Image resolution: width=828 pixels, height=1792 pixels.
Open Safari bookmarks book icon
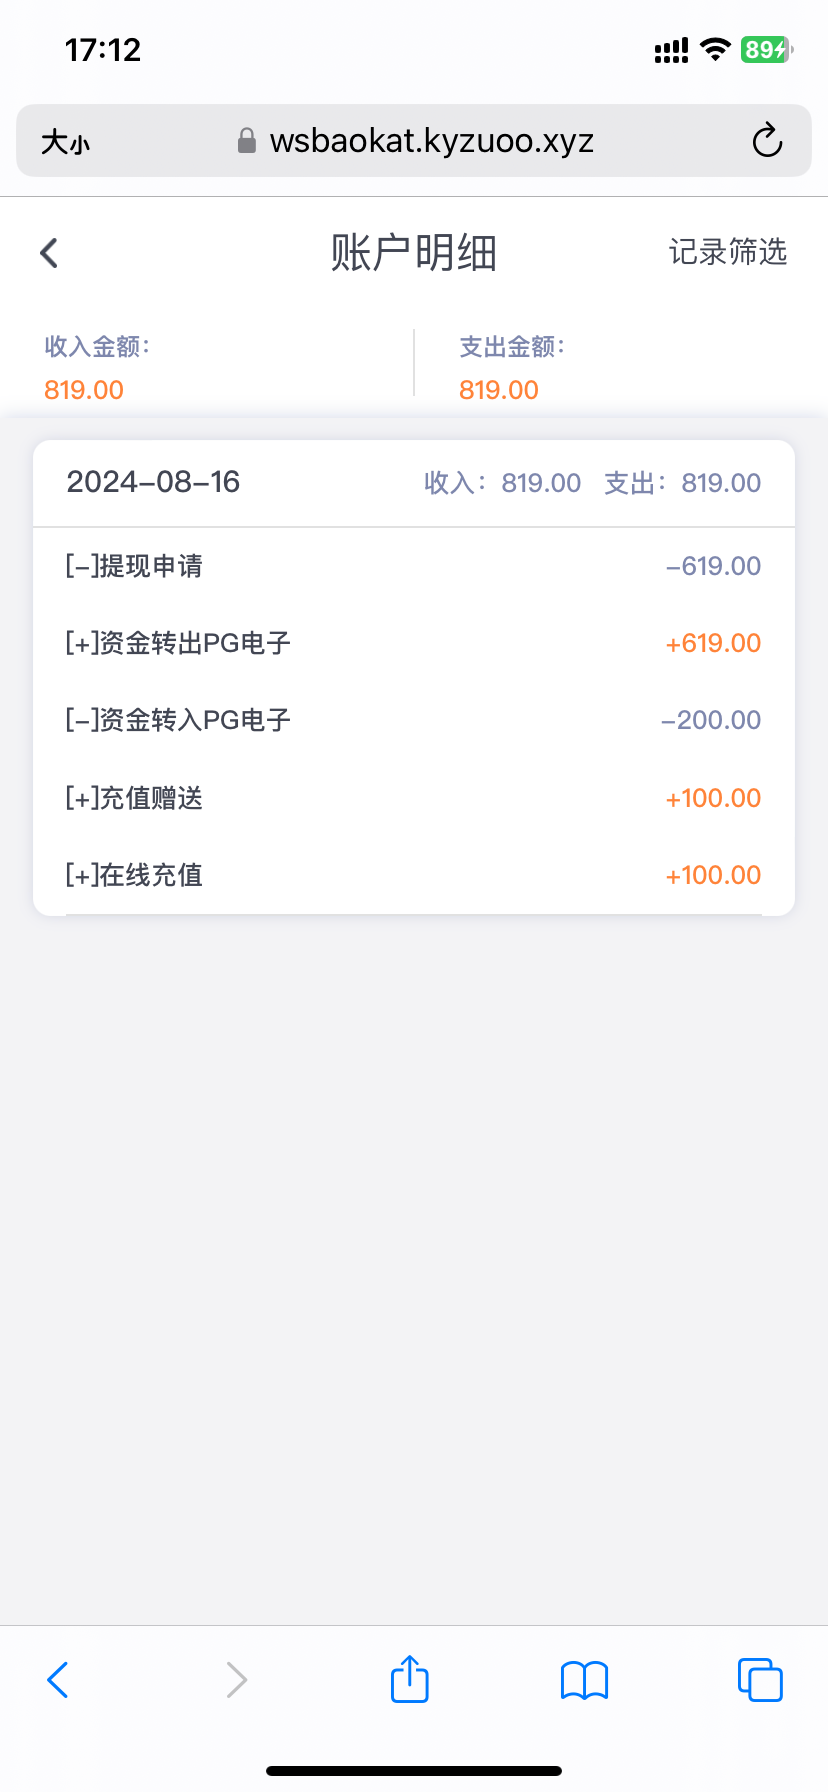[584, 1680]
